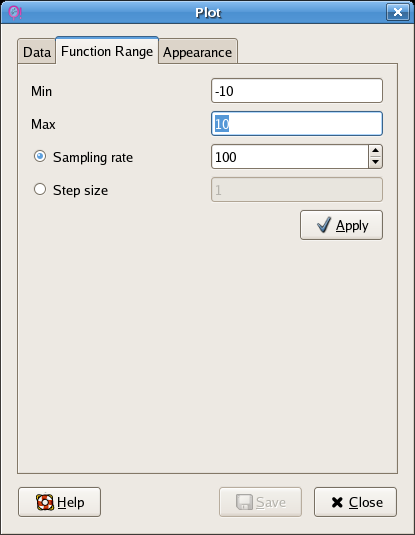Click the Sampling rate label text
This screenshot has width=415, height=535.
[93, 157]
